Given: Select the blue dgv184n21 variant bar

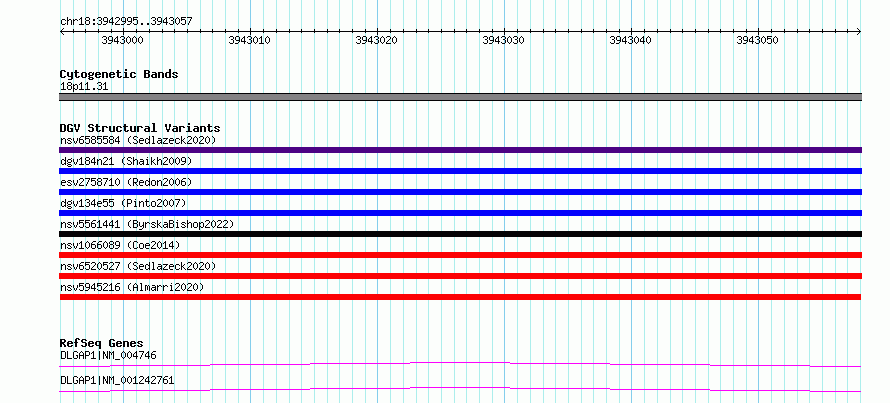Looking at the screenshot, I should pyautogui.click(x=460, y=171).
